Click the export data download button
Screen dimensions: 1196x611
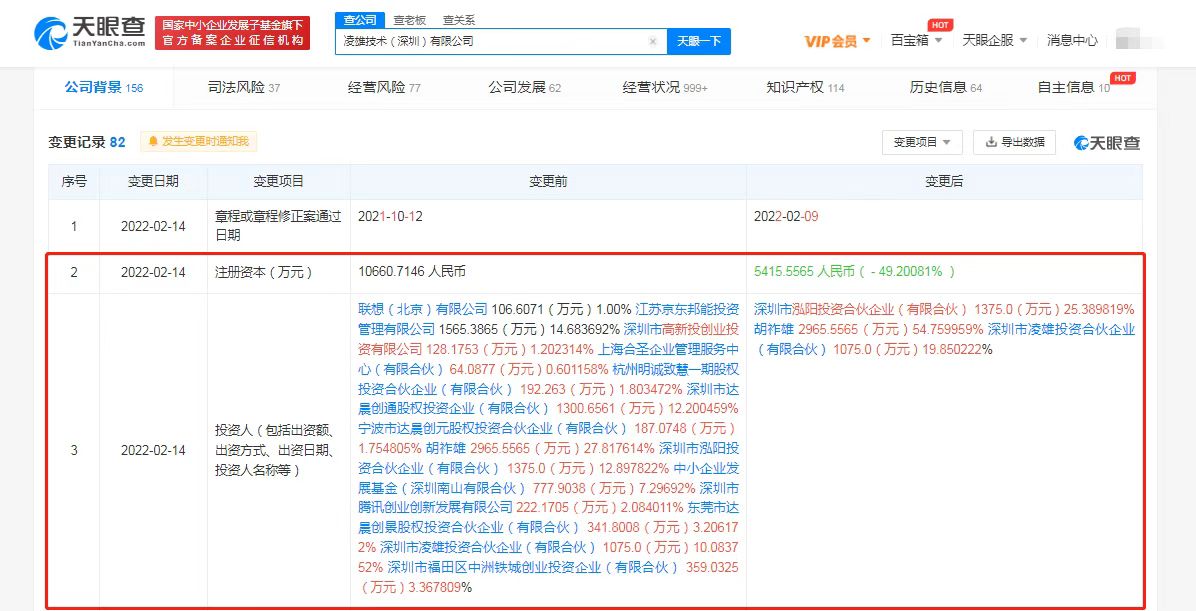(x=1014, y=142)
